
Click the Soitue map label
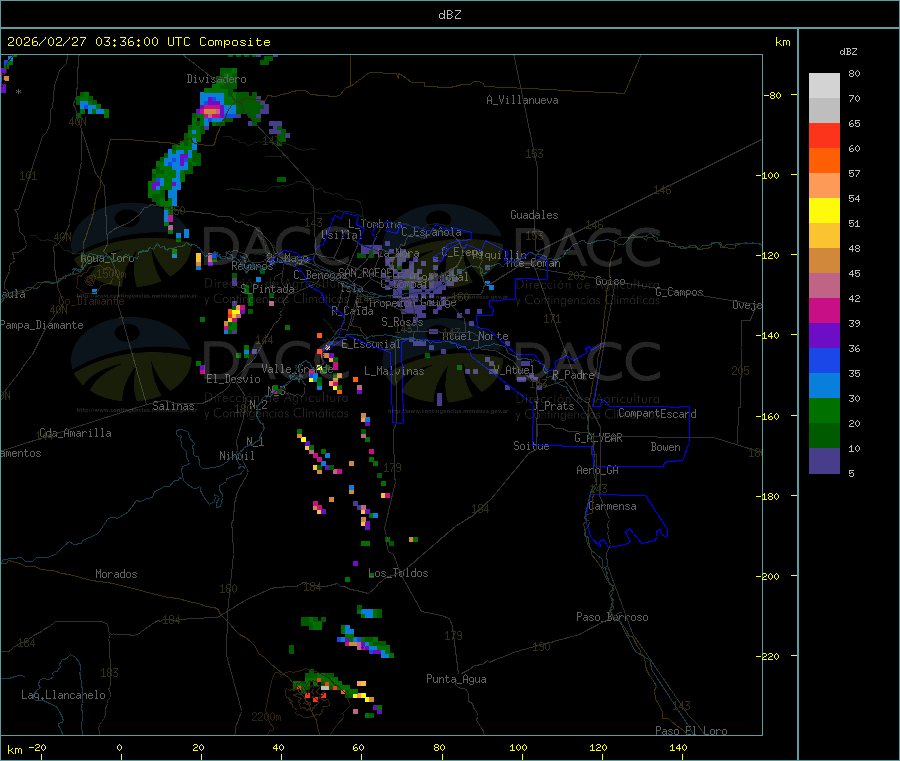[531, 446]
